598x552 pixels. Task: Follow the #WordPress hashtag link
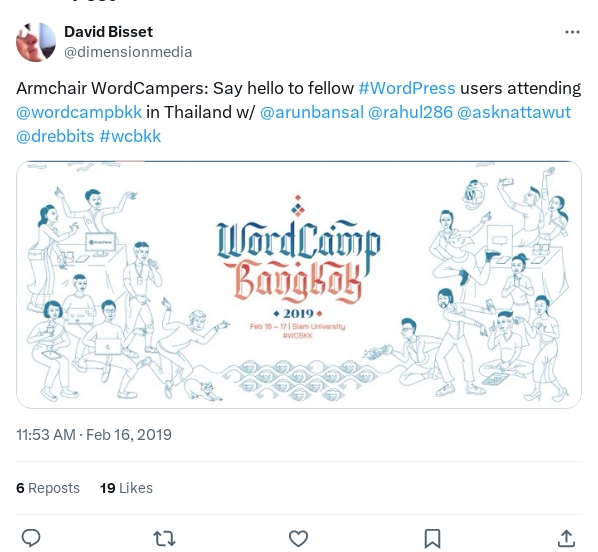tap(407, 89)
